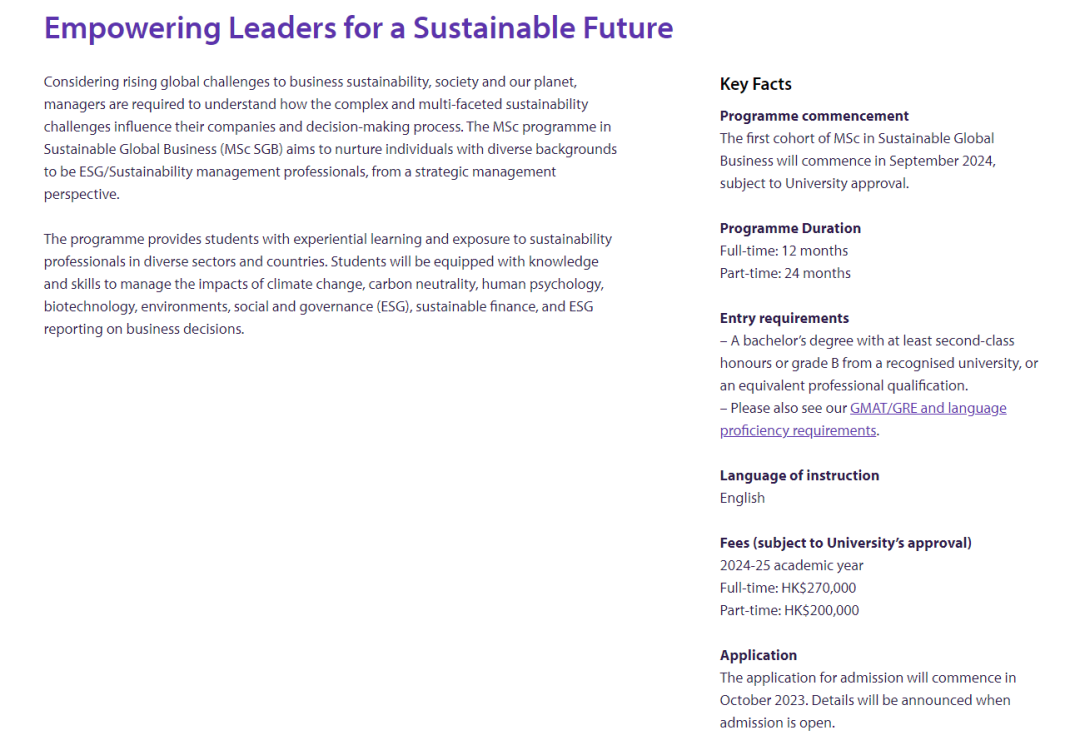Click the 'Language of instruction' subheading

tap(799, 475)
